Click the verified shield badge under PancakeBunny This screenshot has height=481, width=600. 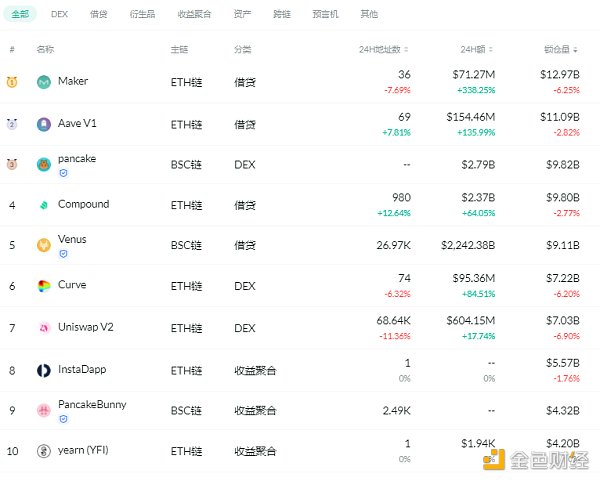point(64,419)
